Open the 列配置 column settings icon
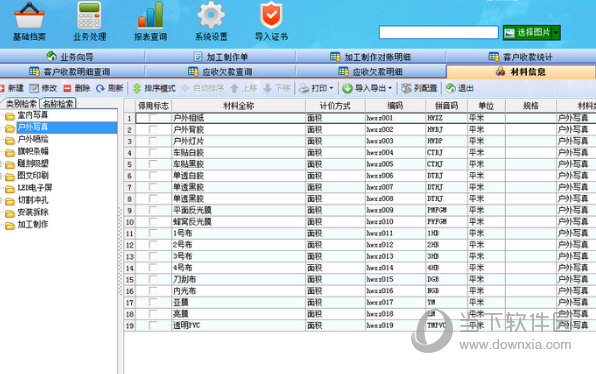Screen dimensions: 596x374 coord(406,89)
